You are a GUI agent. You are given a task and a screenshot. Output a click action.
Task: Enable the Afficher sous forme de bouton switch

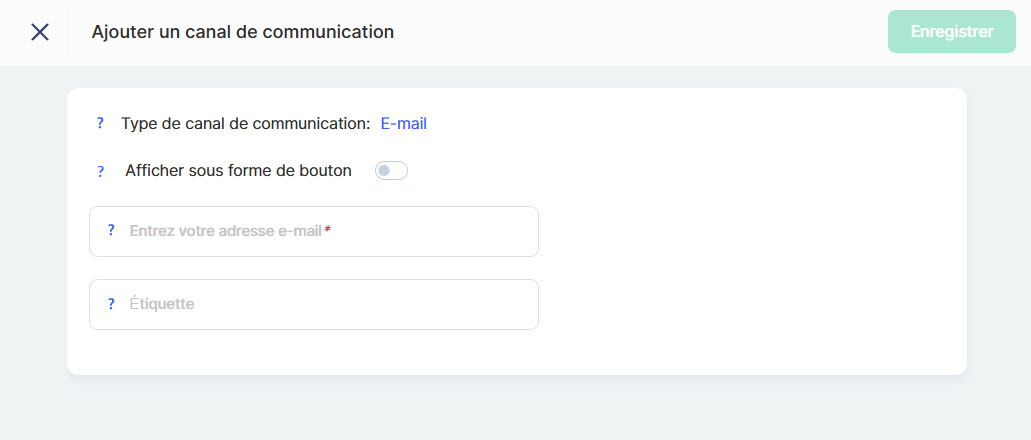coord(391,171)
